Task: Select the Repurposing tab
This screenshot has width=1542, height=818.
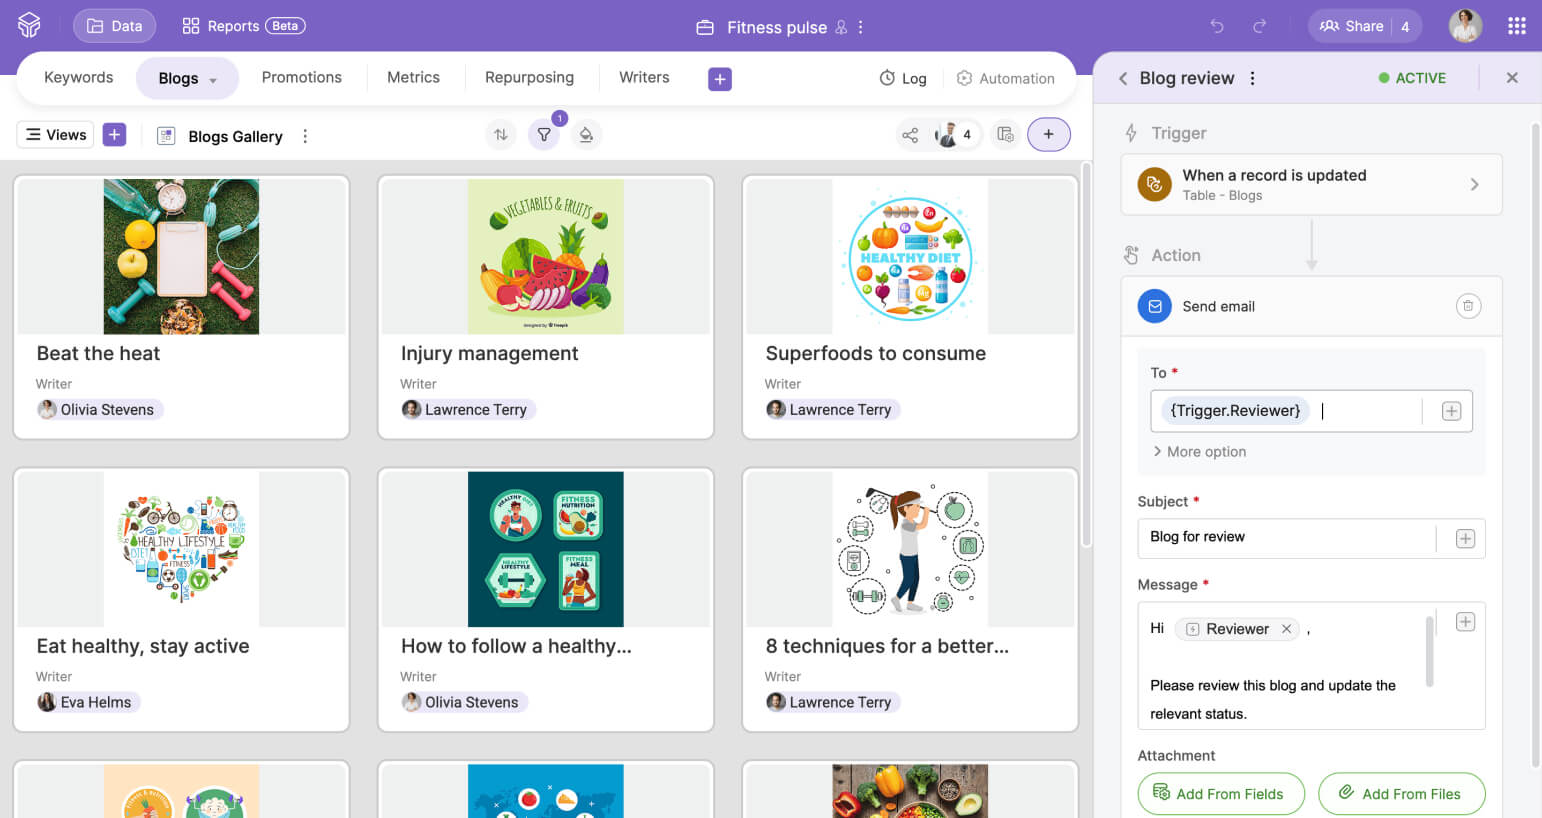Action: tap(530, 78)
